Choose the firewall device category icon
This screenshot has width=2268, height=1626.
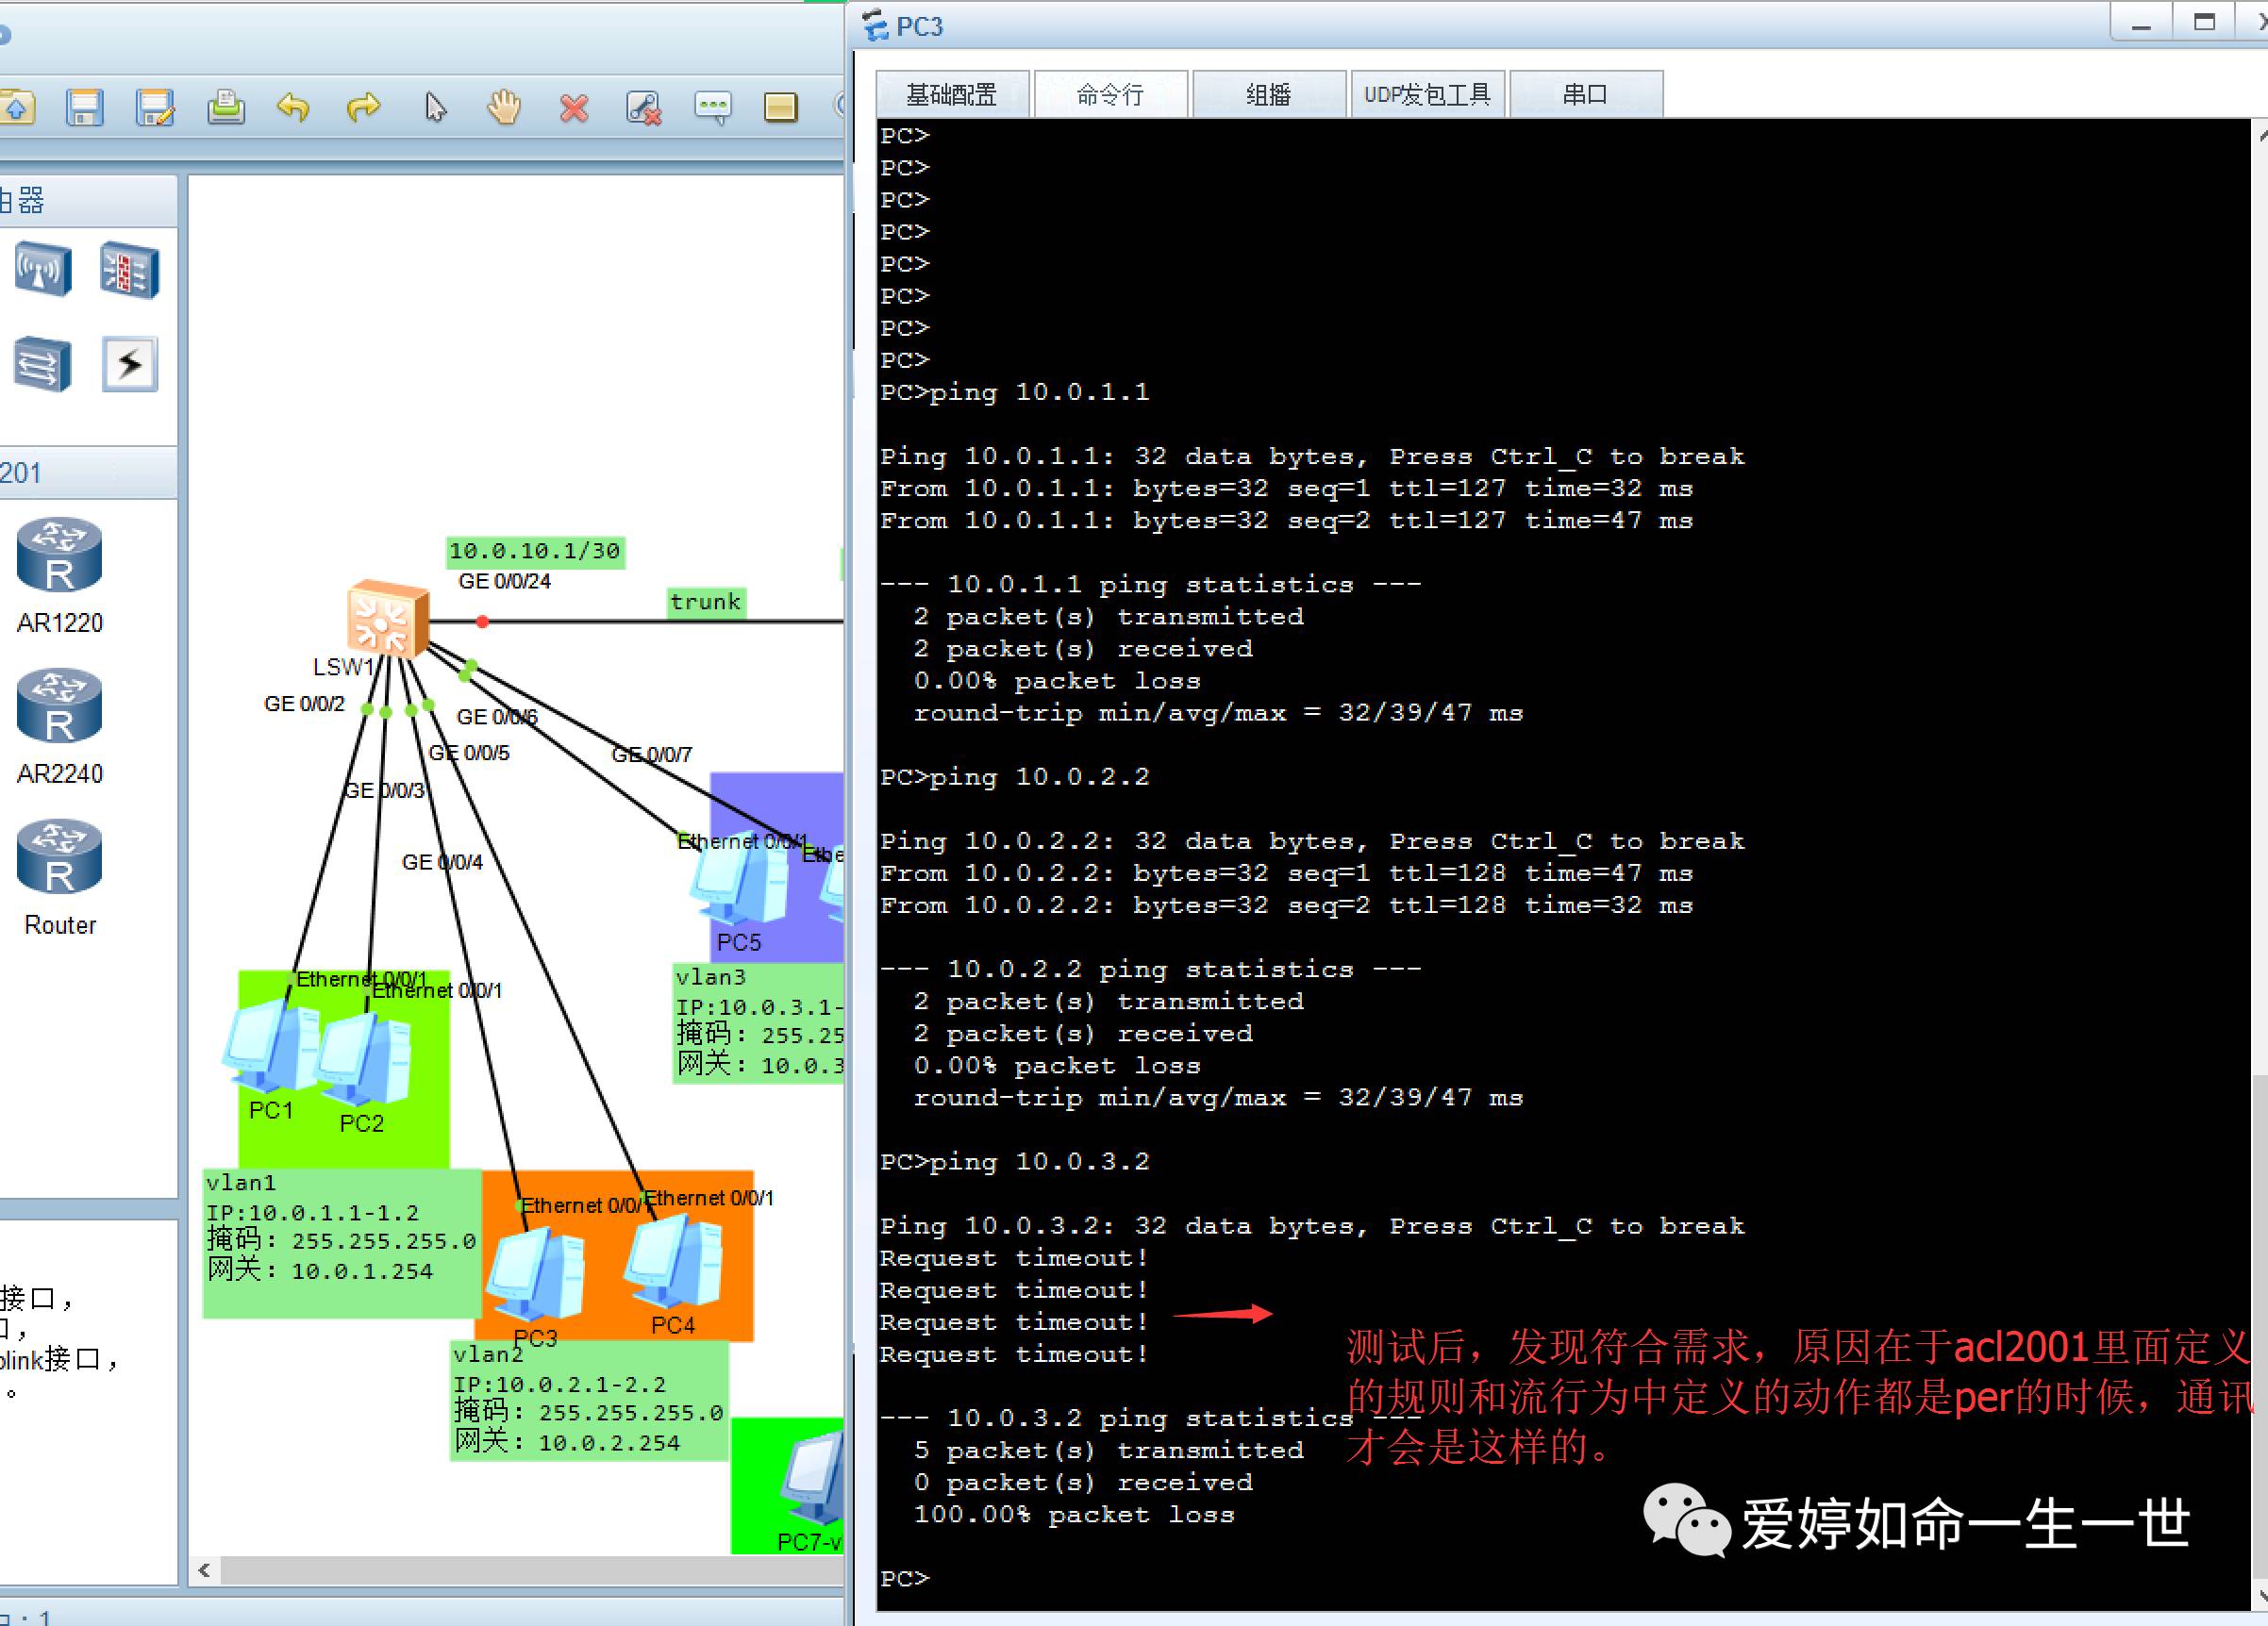(x=130, y=270)
